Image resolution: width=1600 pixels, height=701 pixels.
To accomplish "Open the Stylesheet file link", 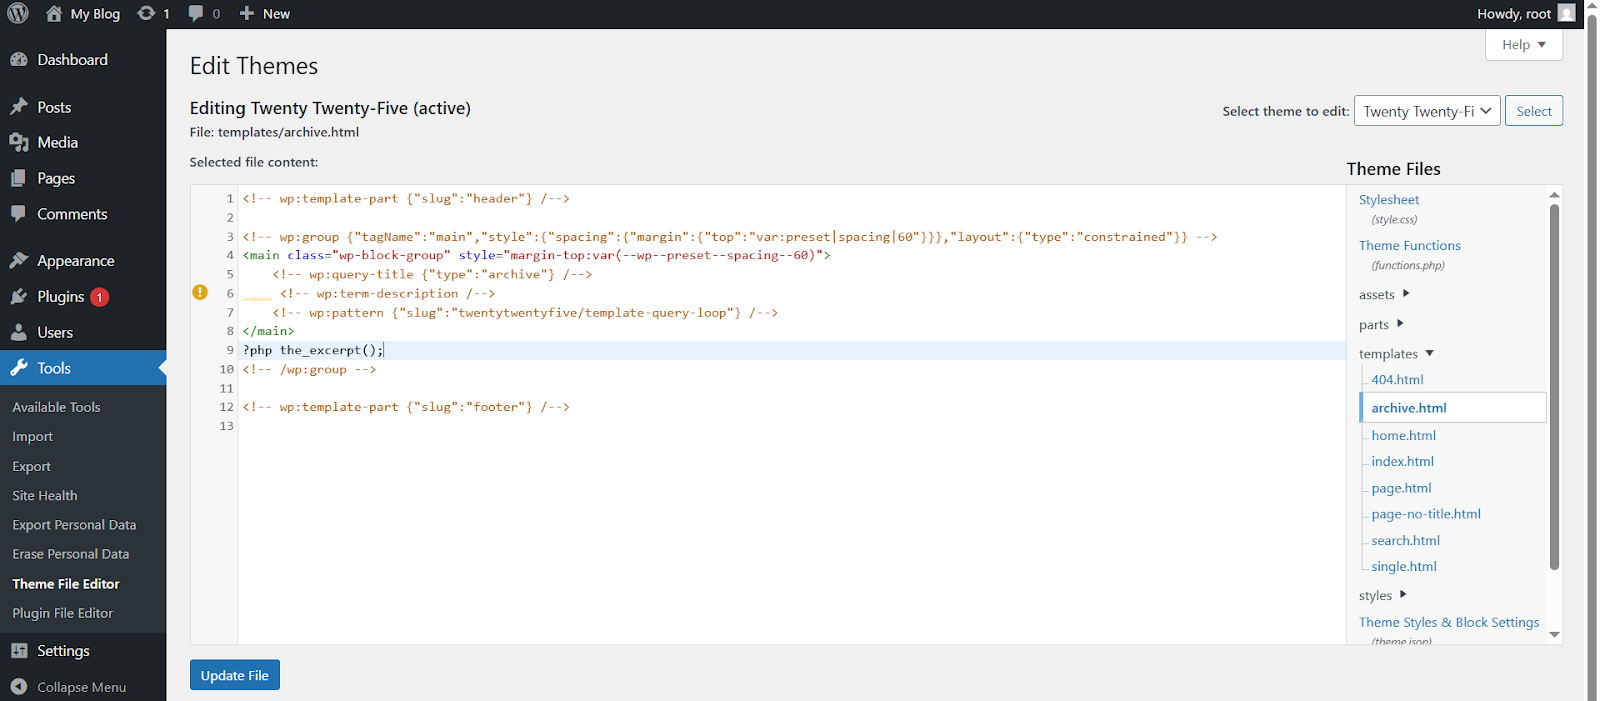I will tap(1389, 200).
